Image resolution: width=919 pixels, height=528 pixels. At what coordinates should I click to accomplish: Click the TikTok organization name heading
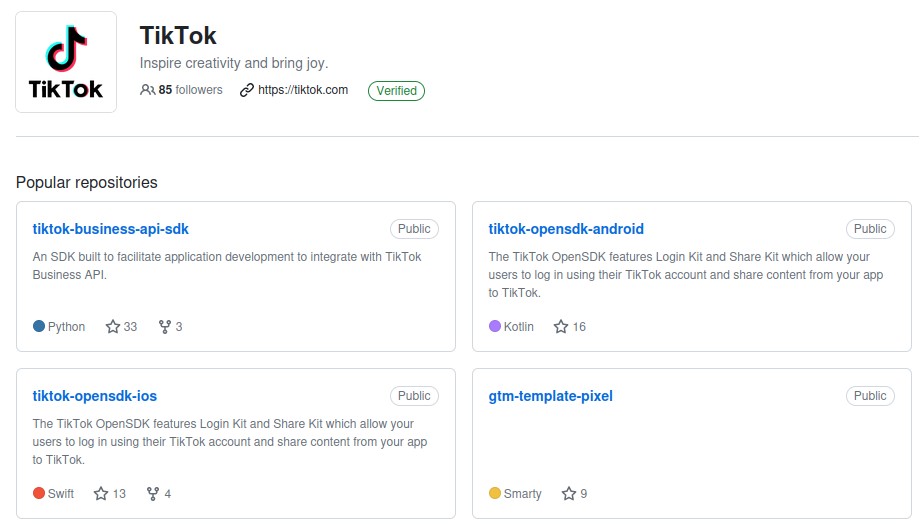pyautogui.click(x=178, y=36)
